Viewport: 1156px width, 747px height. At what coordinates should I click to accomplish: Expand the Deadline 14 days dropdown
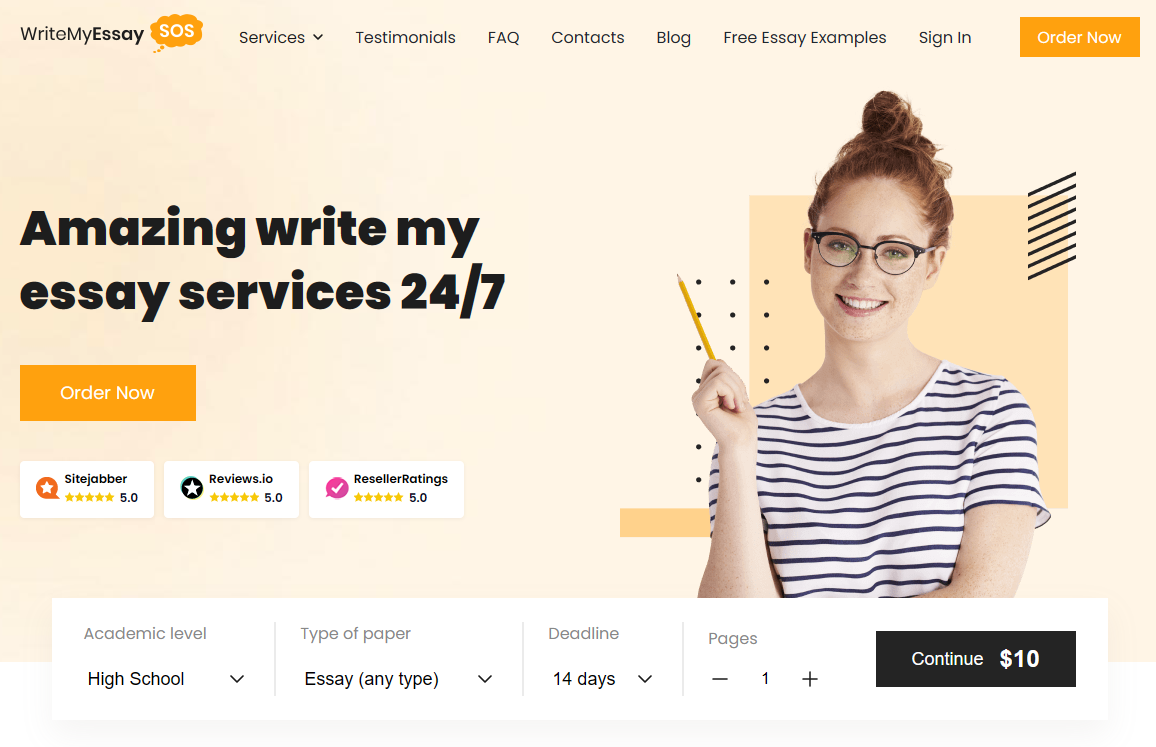pos(602,679)
